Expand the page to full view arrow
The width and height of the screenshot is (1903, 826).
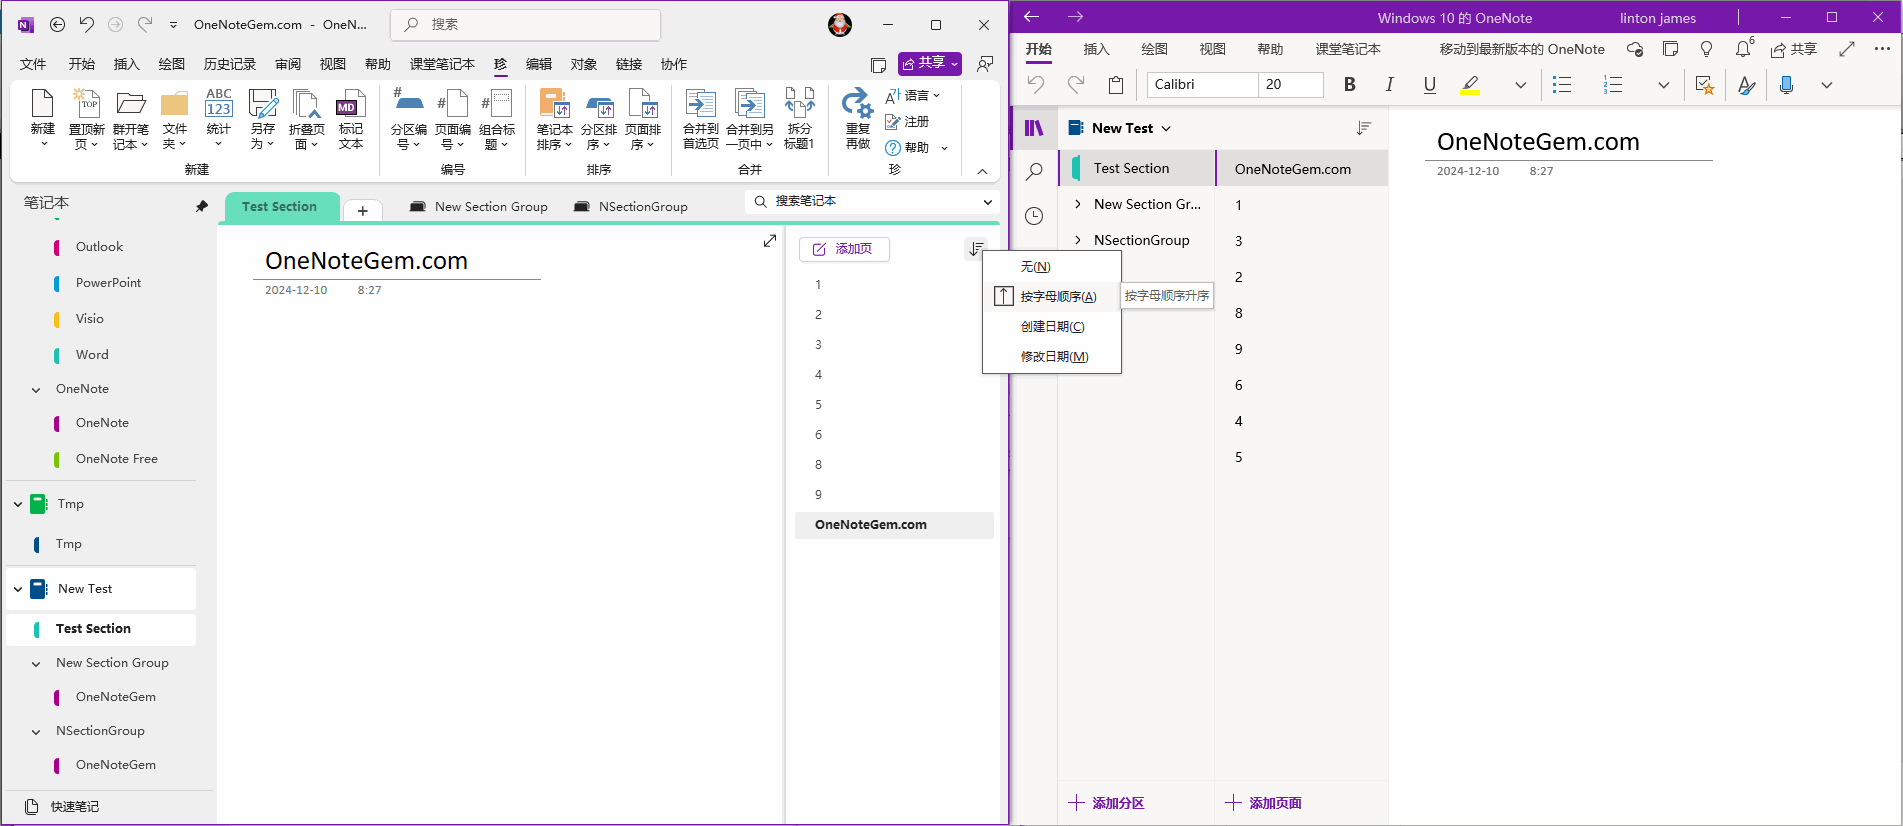pos(770,241)
